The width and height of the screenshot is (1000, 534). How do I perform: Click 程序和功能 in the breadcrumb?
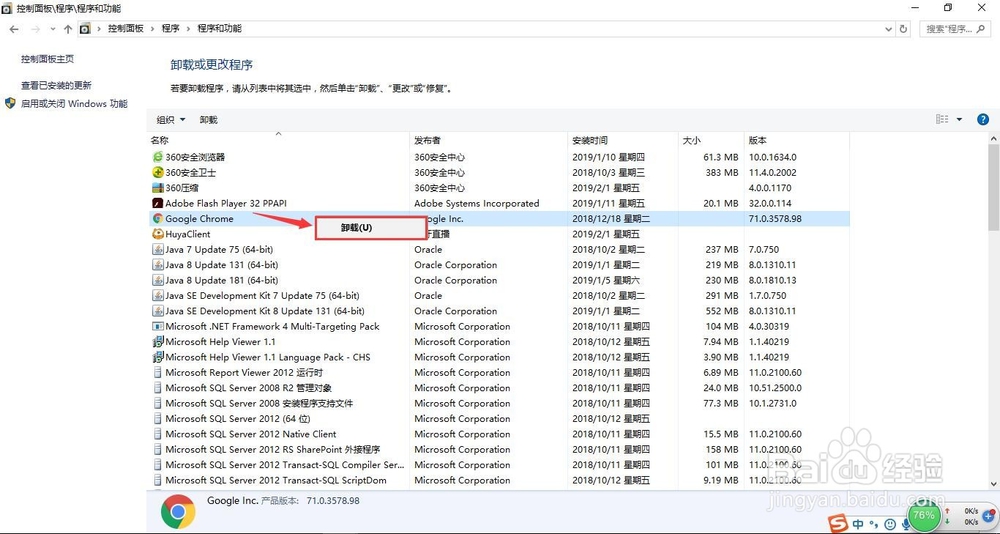[219, 29]
